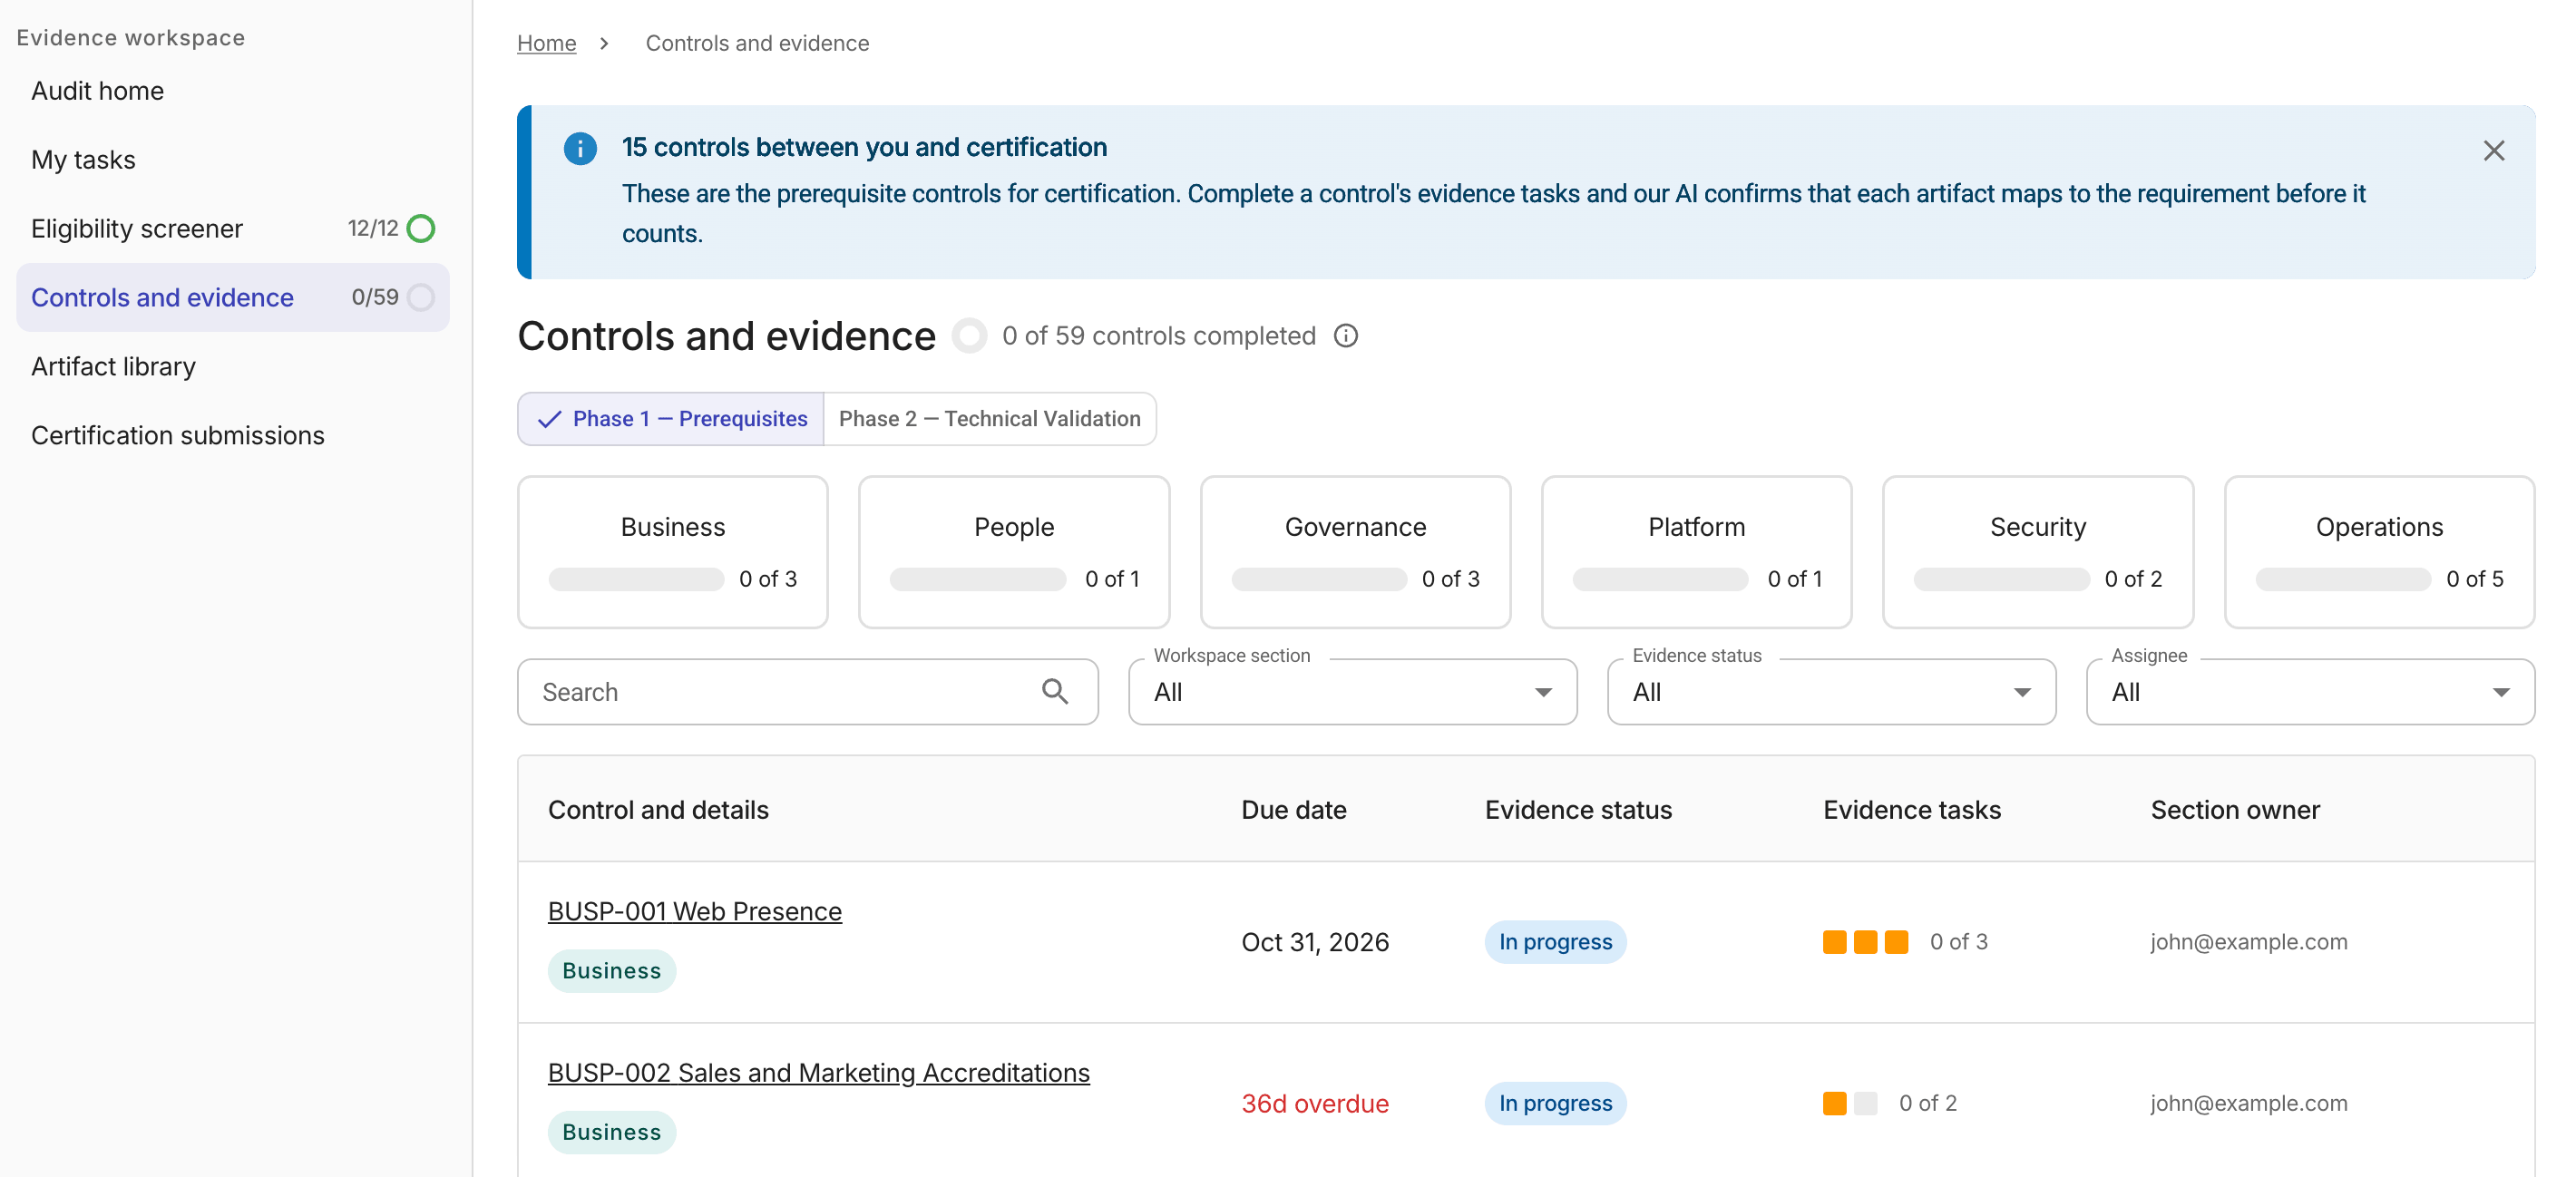Click the Controls and evidence sidebar progress ring
The height and width of the screenshot is (1177, 2576).
click(x=421, y=297)
